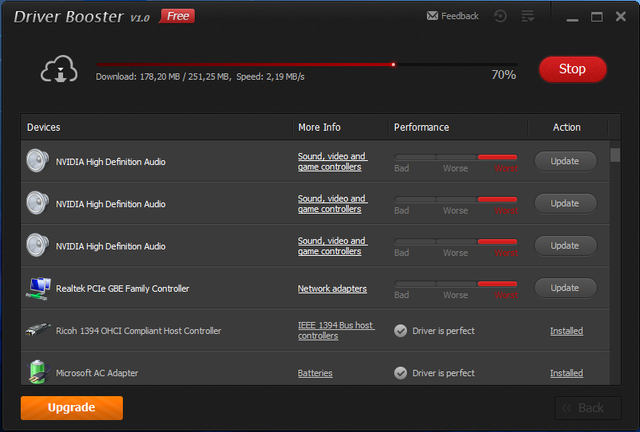
Task: Click the Realtek network adapter icon
Action: [38, 288]
